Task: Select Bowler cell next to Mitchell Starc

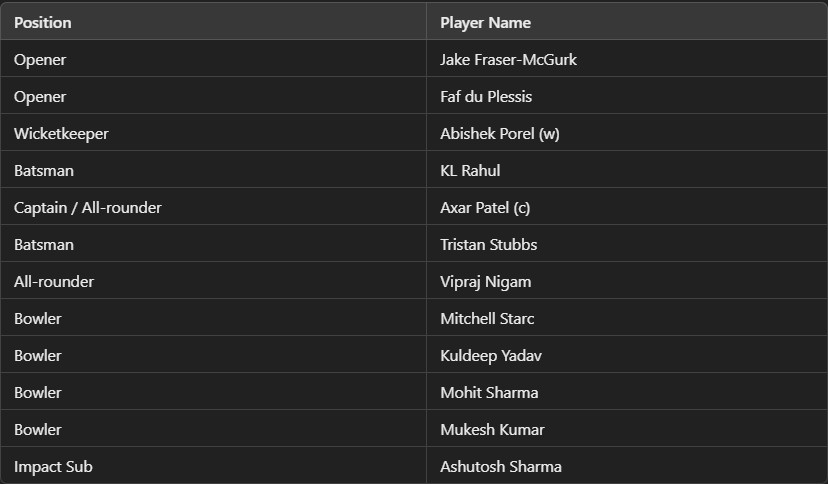Action: (38, 318)
